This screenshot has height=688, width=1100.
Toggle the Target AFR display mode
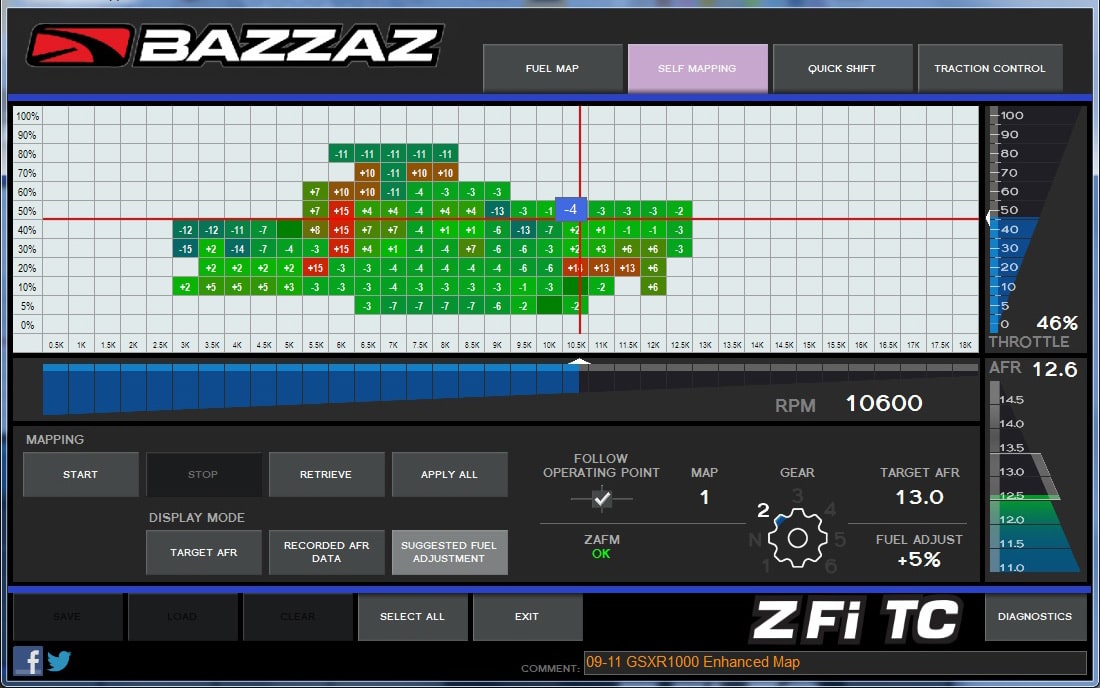(x=203, y=552)
